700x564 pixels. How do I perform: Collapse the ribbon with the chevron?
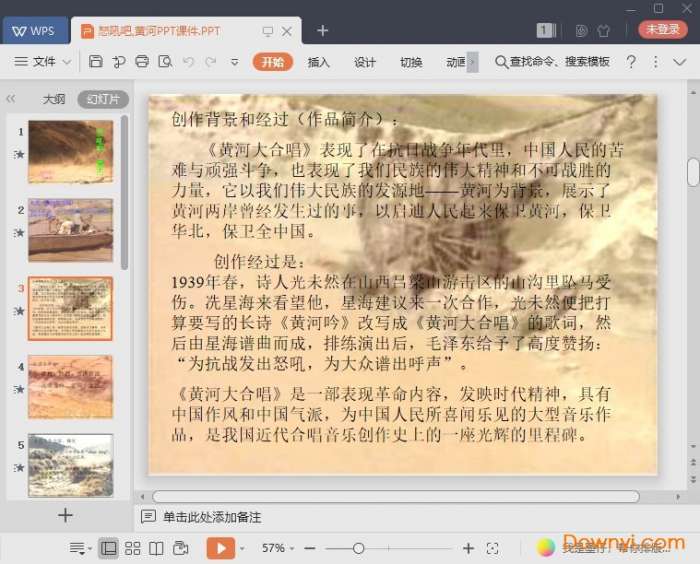pos(679,62)
